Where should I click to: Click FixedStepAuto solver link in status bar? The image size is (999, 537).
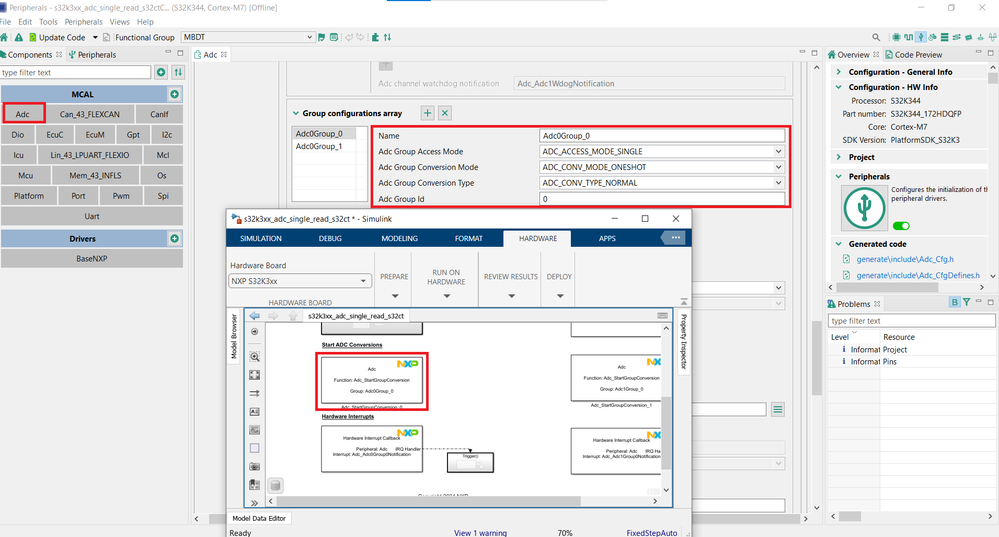(651, 533)
